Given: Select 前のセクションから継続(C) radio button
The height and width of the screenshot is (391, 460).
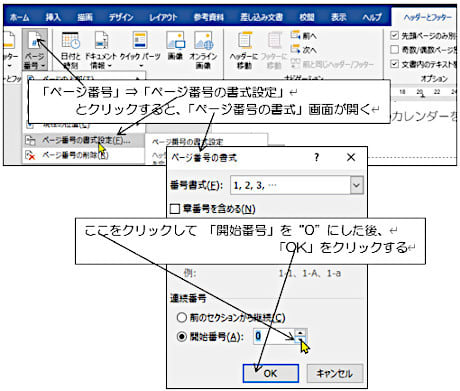Looking at the screenshot, I should pyautogui.click(x=182, y=317).
